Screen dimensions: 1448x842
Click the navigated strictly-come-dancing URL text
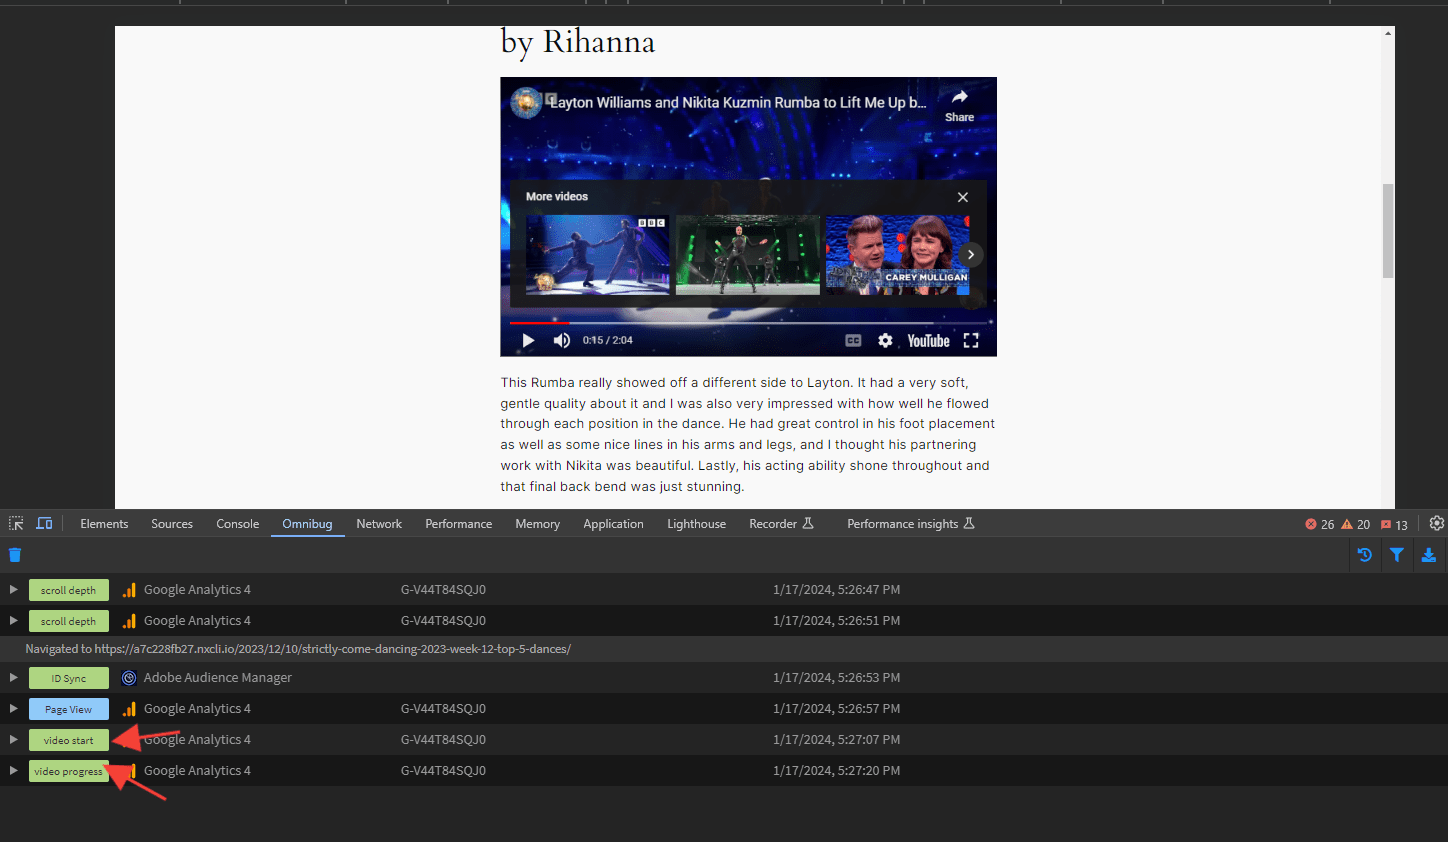[x=333, y=649]
